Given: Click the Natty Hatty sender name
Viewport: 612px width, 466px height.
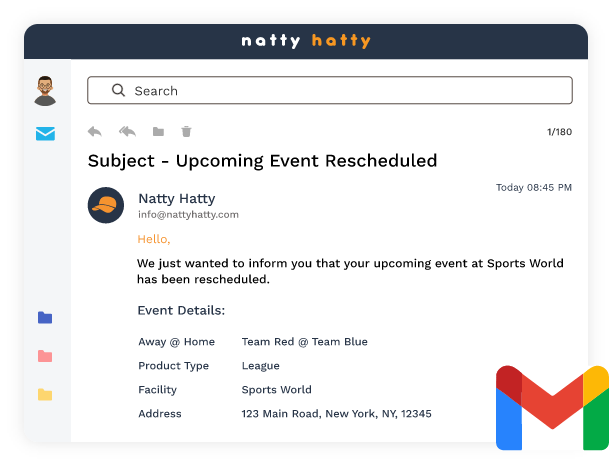Looking at the screenshot, I should (x=176, y=198).
